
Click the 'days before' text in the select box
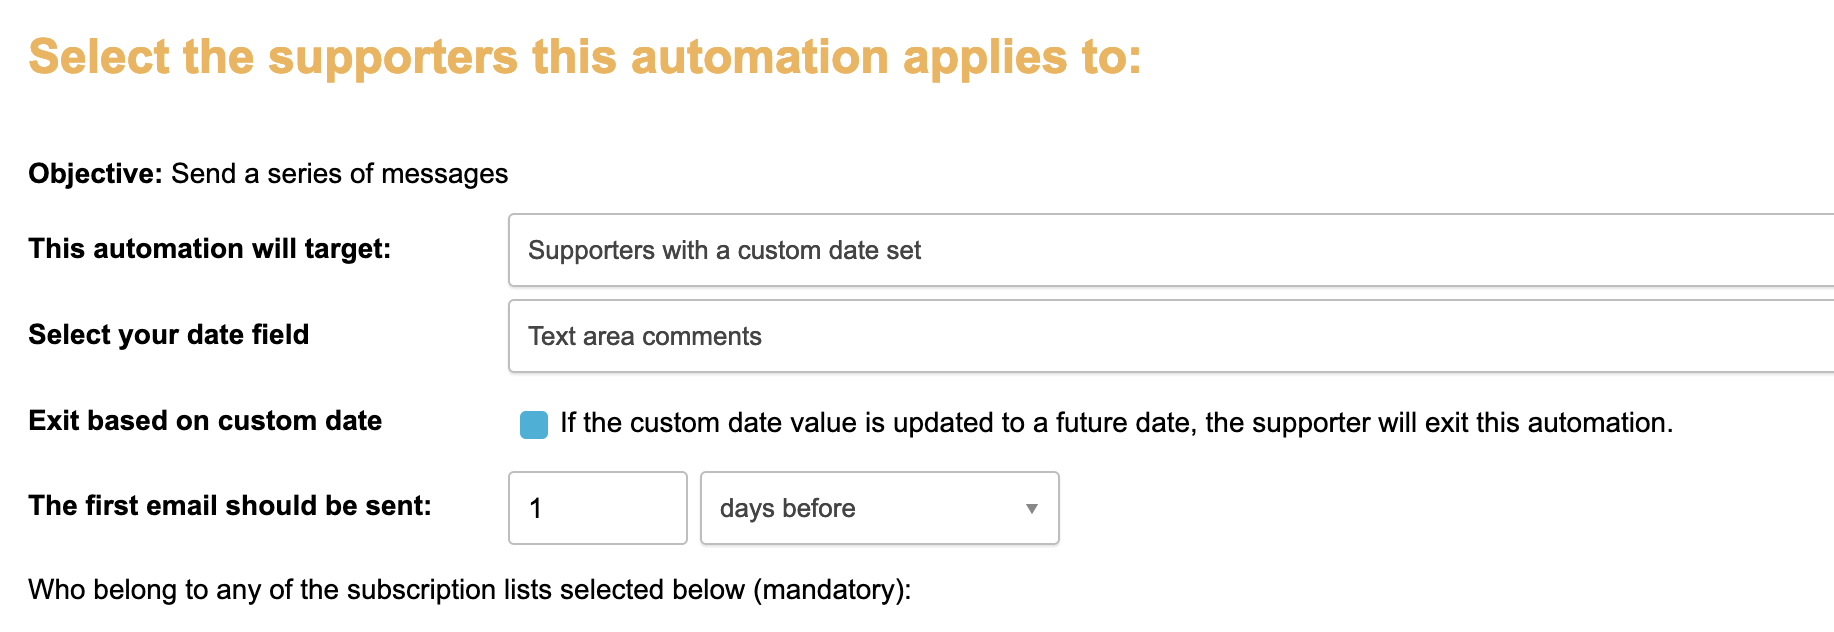click(x=787, y=509)
